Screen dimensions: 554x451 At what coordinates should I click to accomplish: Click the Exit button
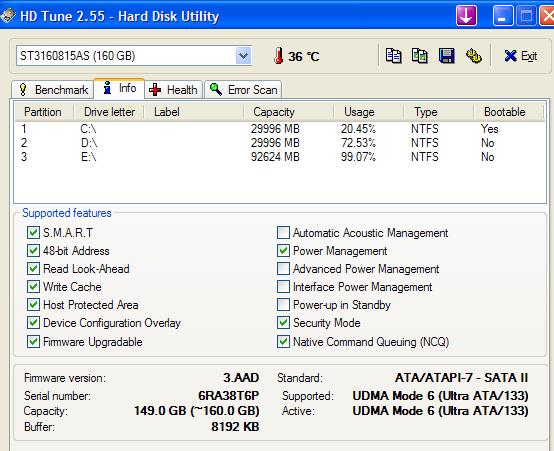click(x=521, y=56)
